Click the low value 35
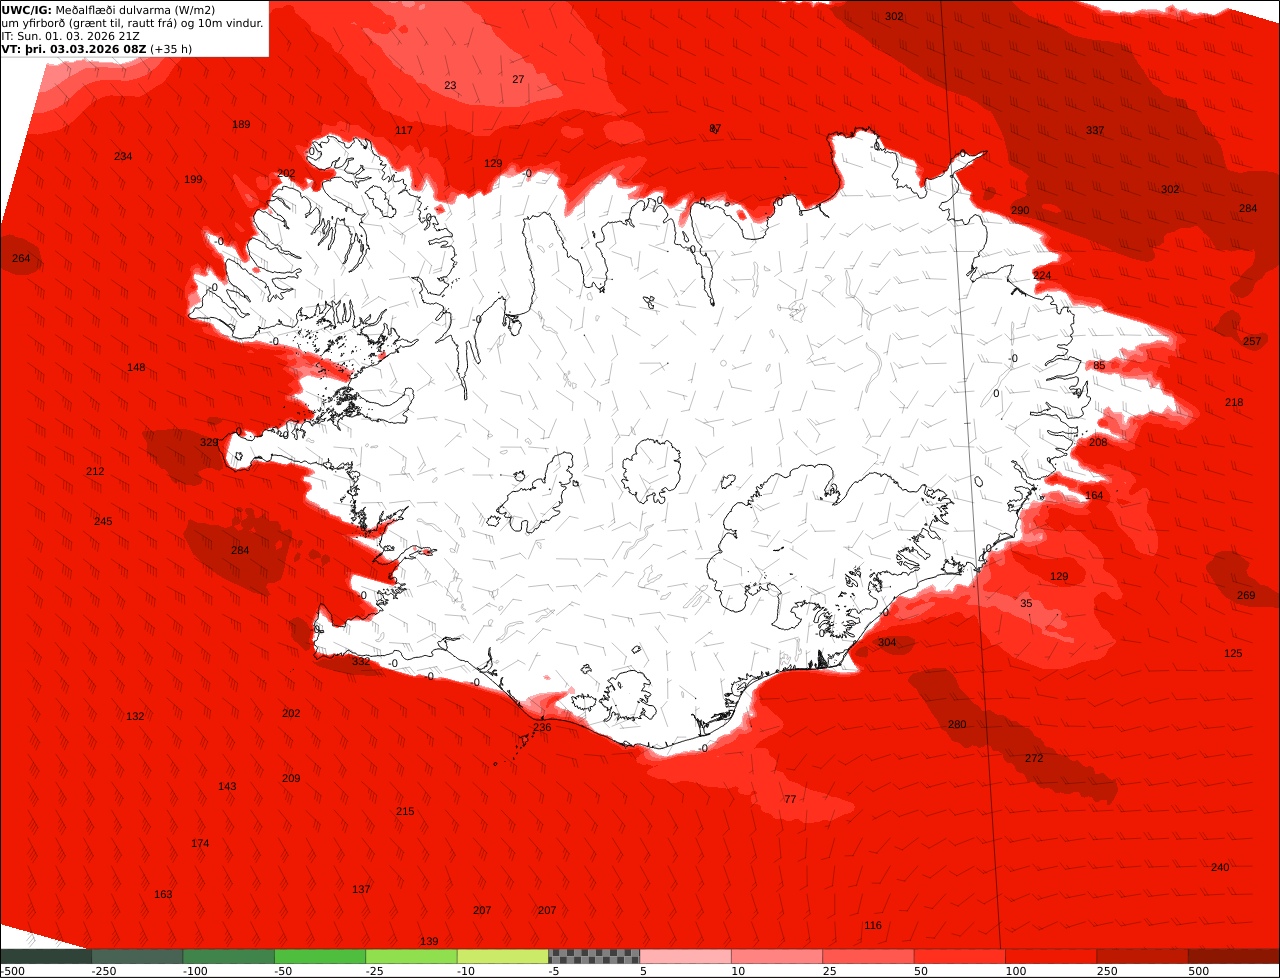 (1026, 604)
